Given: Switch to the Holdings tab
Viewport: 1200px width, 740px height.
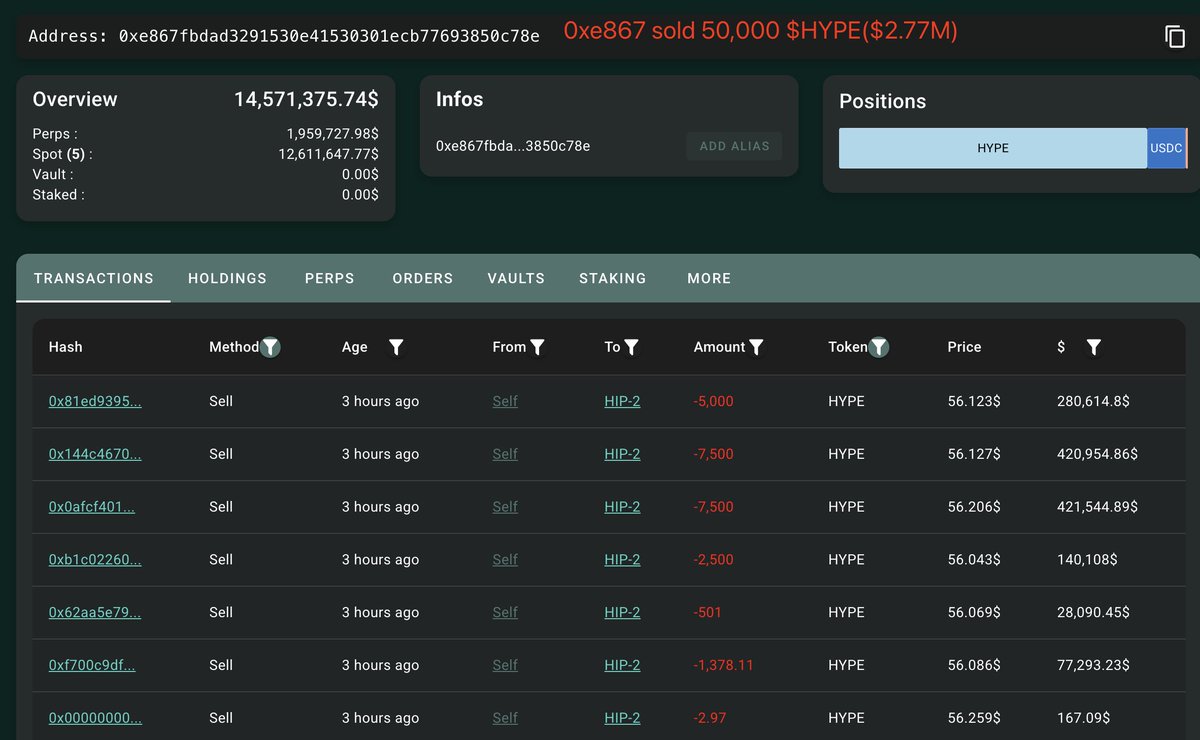Looking at the screenshot, I should point(228,278).
